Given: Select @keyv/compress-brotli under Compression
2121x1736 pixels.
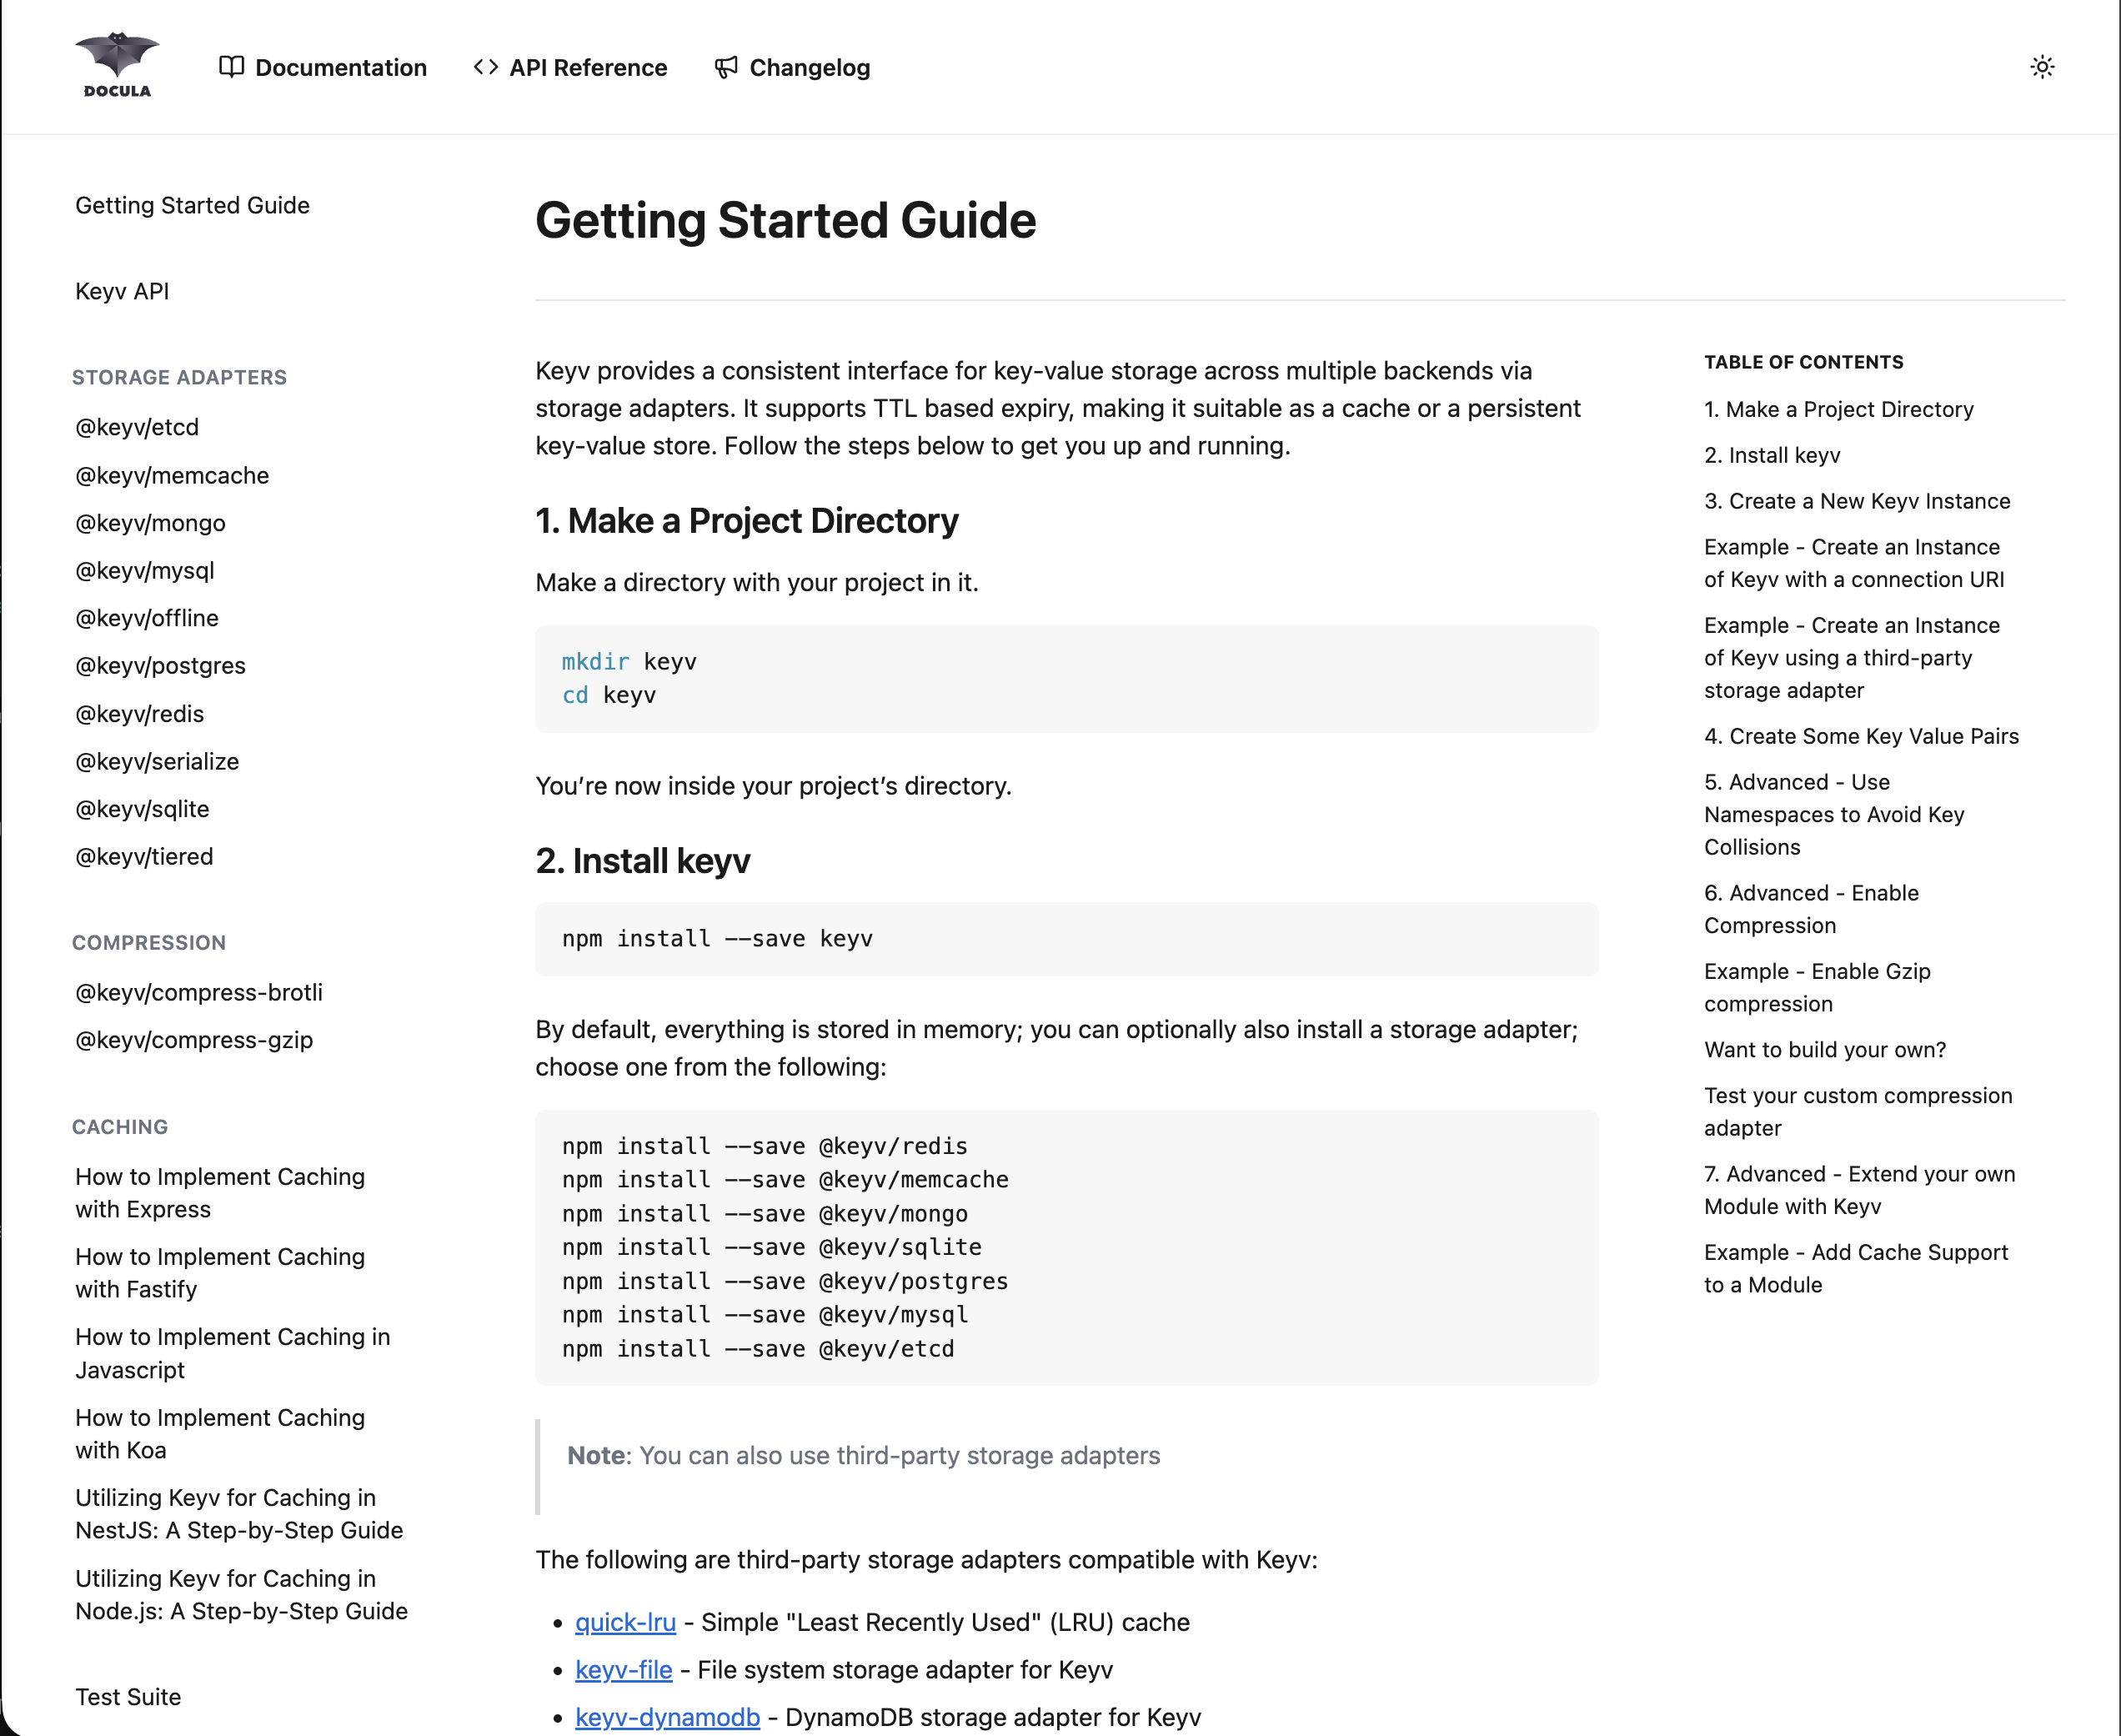Looking at the screenshot, I should pyautogui.click(x=198, y=992).
